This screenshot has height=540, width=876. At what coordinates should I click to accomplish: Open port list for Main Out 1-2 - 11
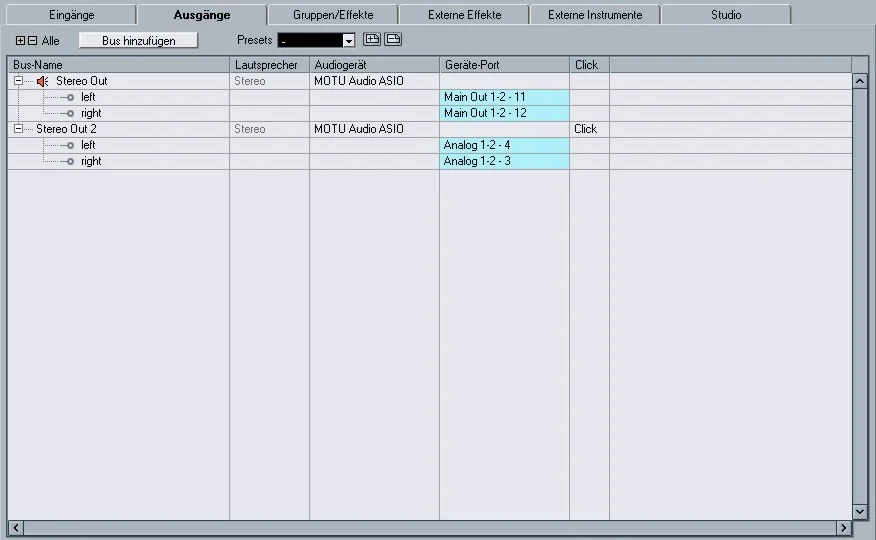504,97
